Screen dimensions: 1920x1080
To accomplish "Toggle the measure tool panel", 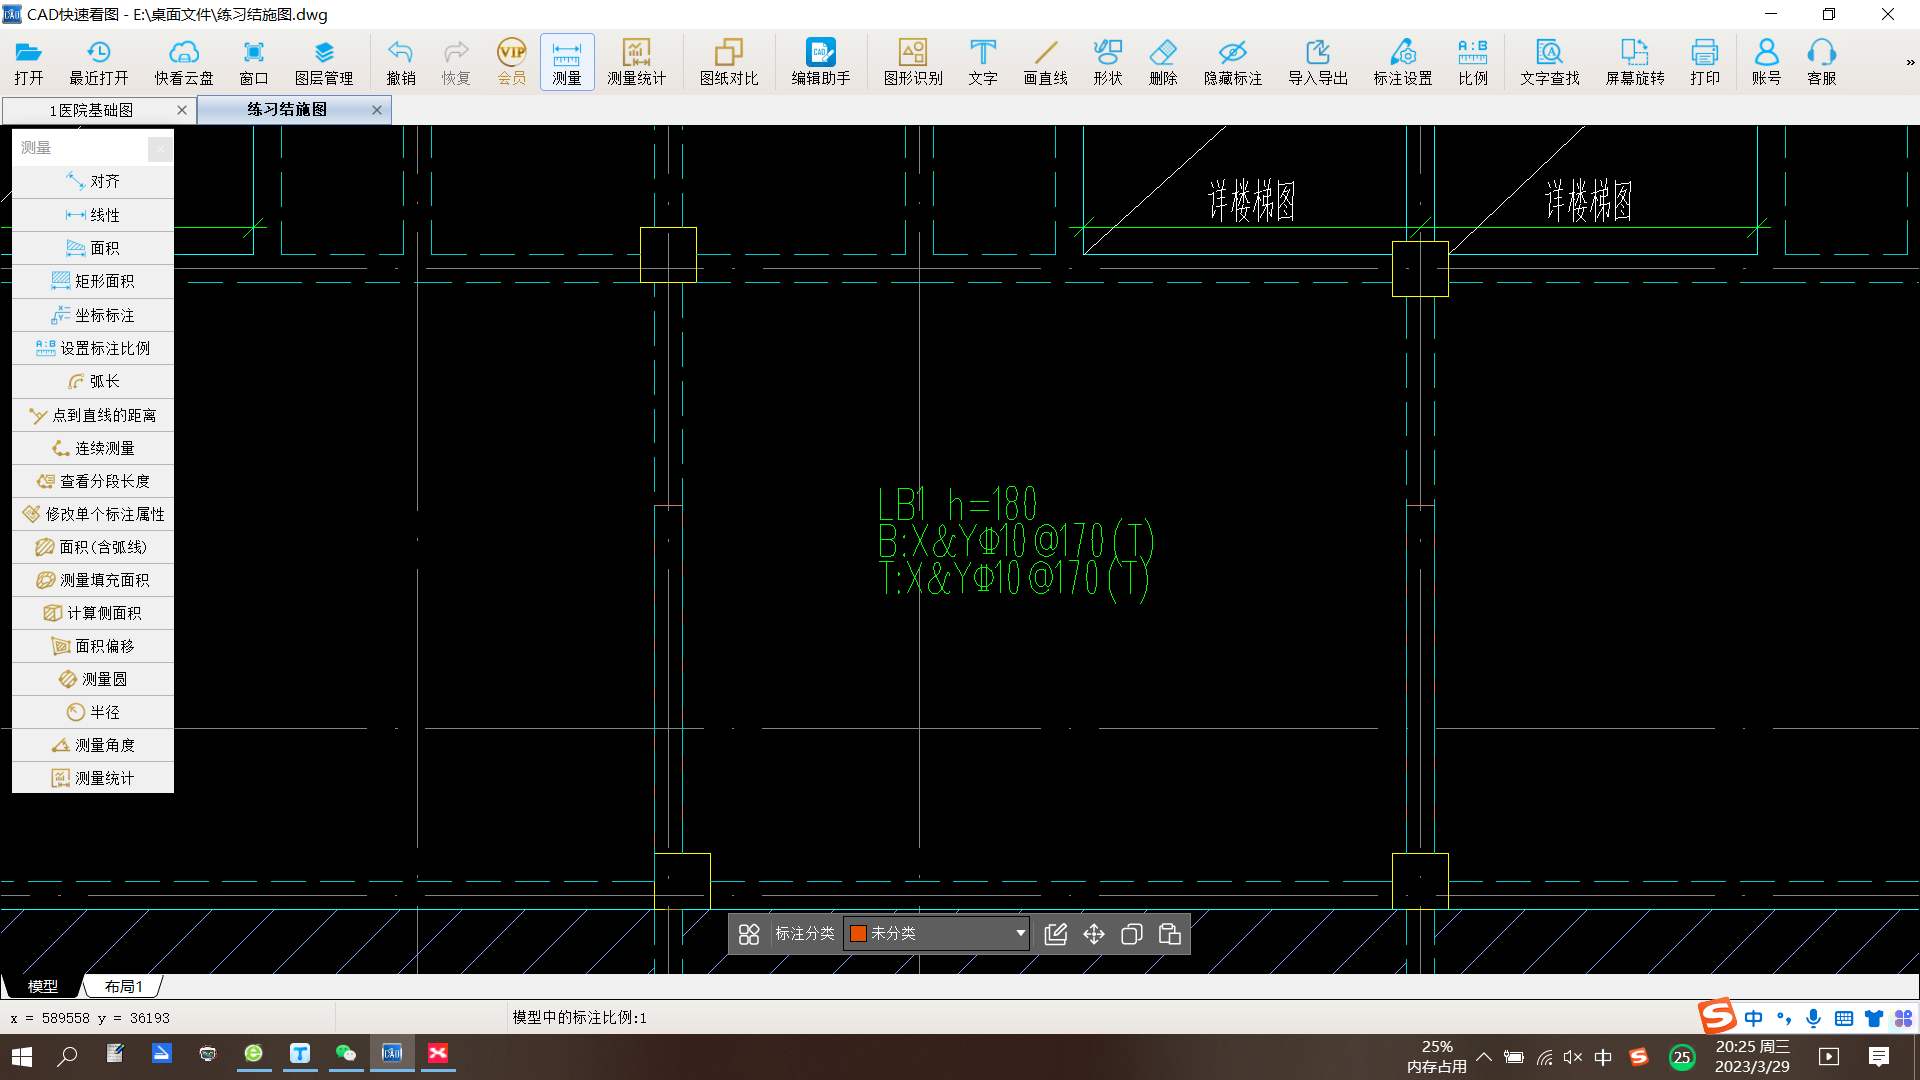I will pyautogui.click(x=566, y=62).
